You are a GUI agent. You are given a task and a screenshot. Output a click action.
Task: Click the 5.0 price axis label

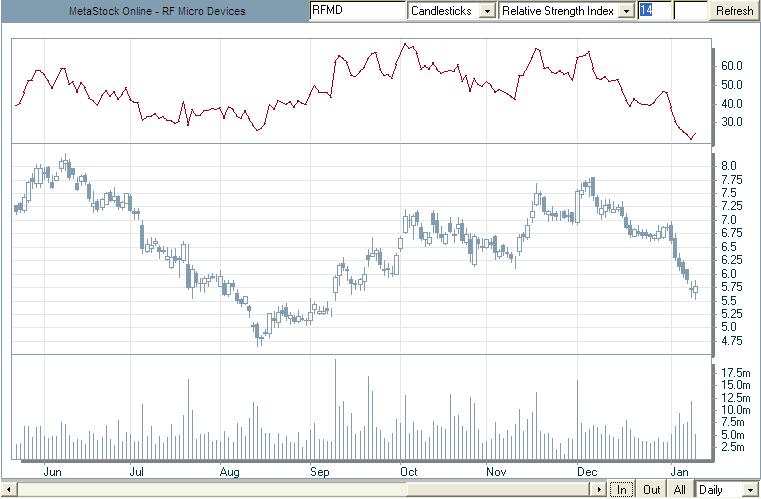[728, 327]
